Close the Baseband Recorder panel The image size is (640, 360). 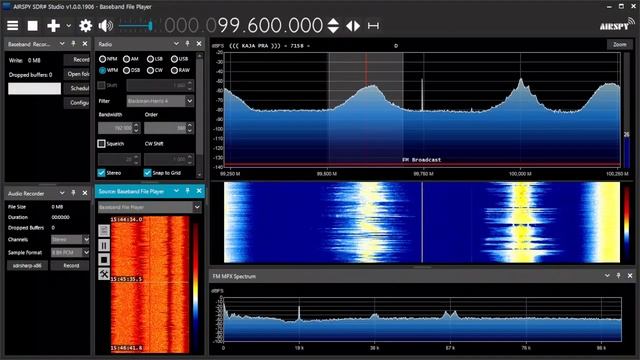[85, 44]
